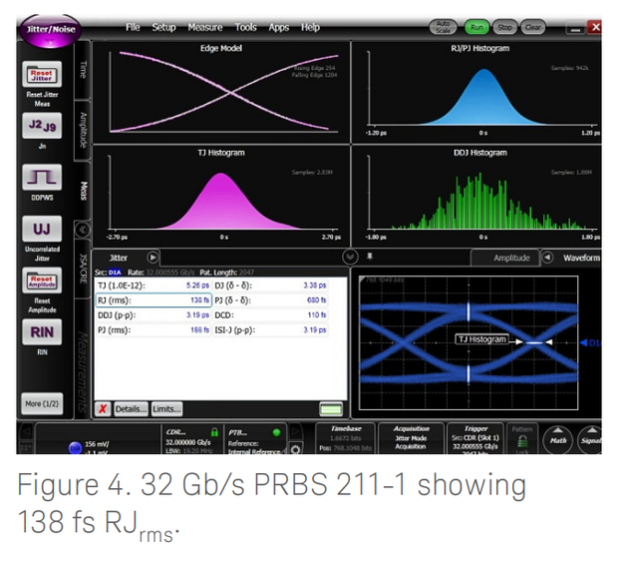Click the Limits... button
The image size is (628, 565).
point(167,409)
